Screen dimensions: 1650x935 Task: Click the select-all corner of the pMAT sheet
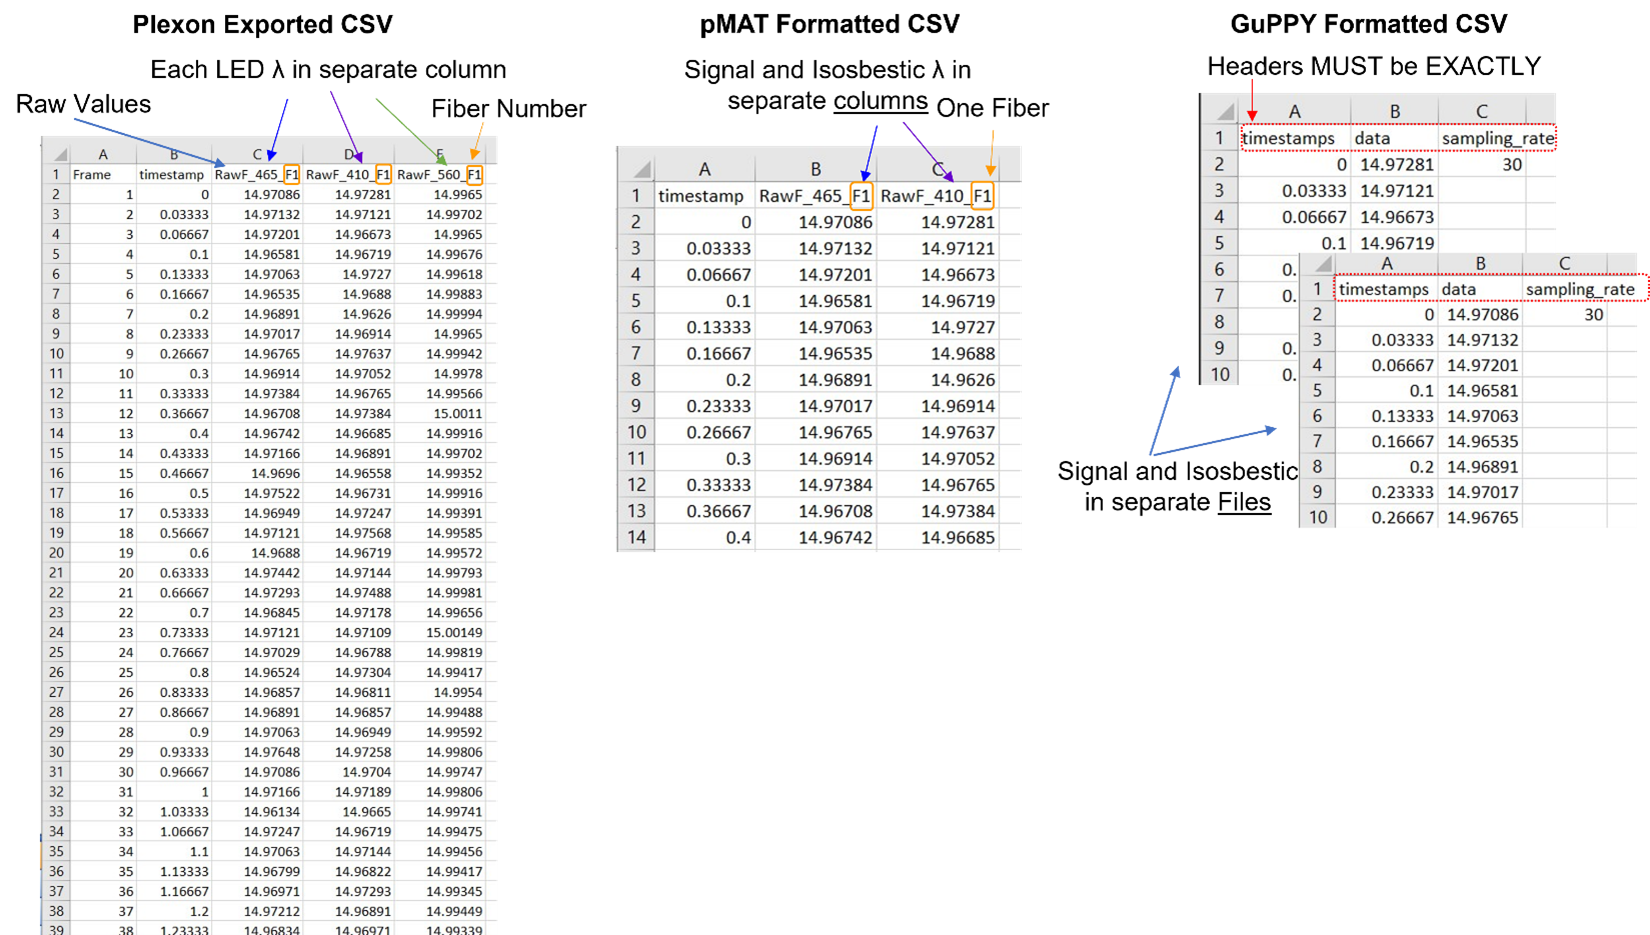(x=636, y=169)
